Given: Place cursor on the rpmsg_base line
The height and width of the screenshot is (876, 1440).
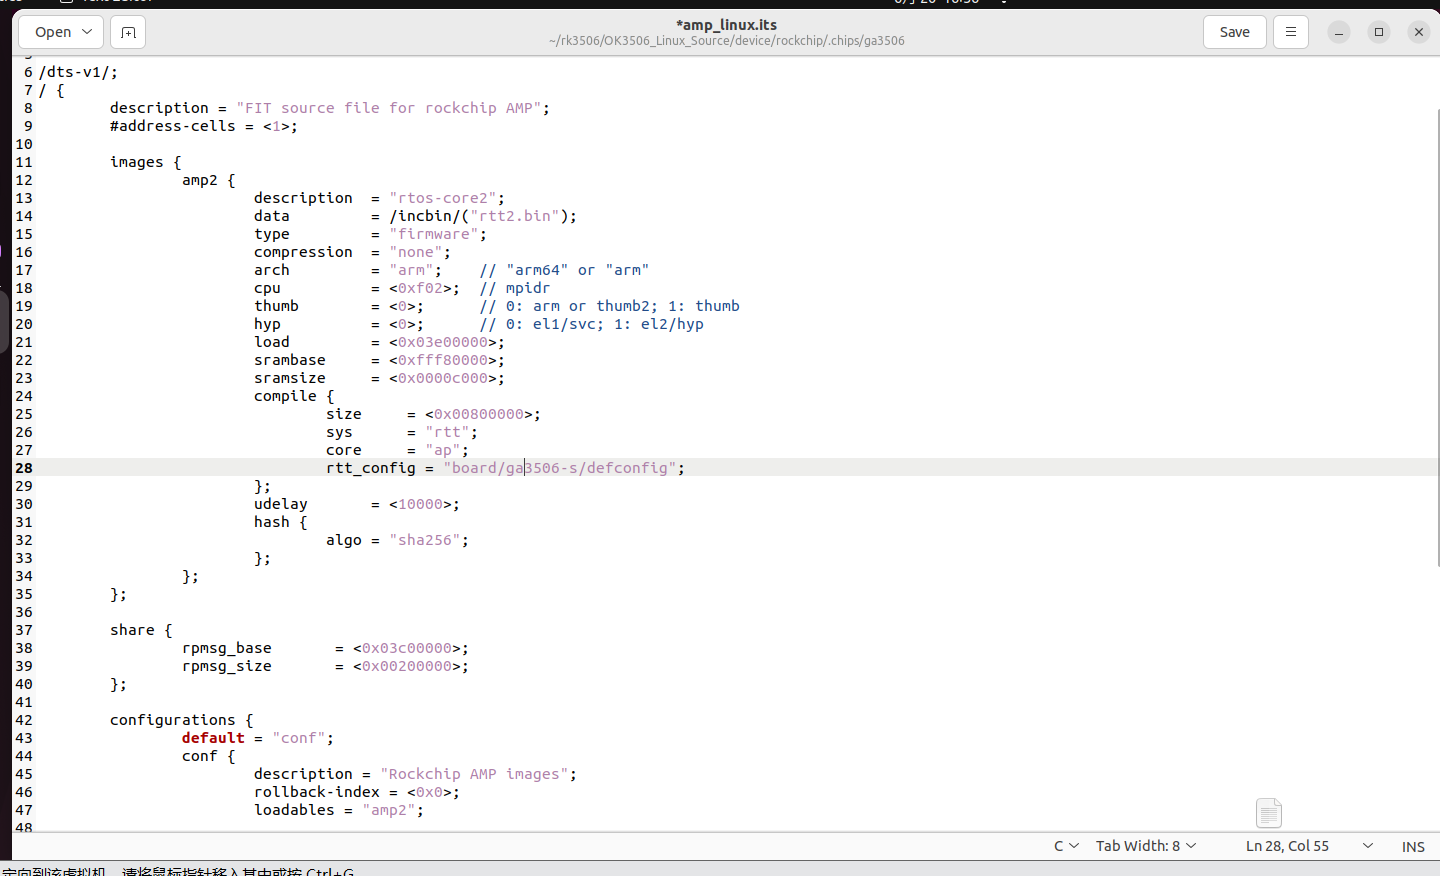Looking at the screenshot, I should coord(226,648).
